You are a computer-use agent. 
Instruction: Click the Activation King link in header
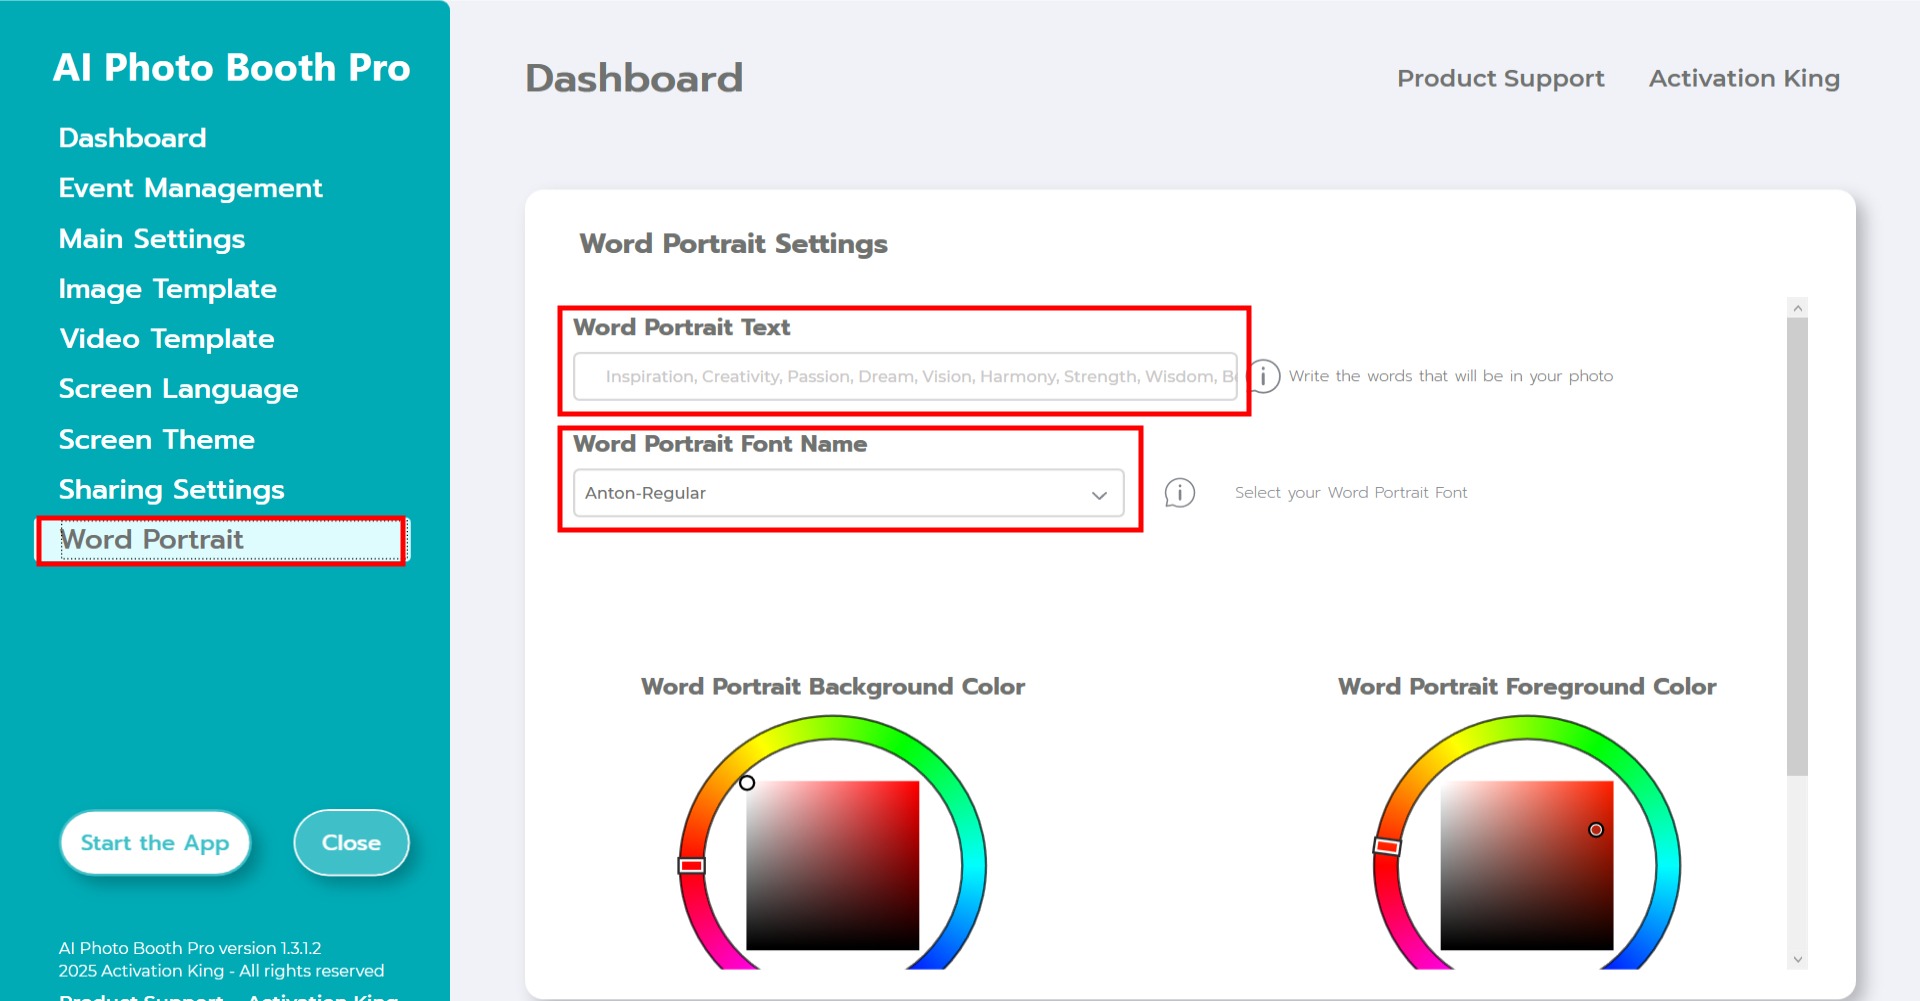1744,79
